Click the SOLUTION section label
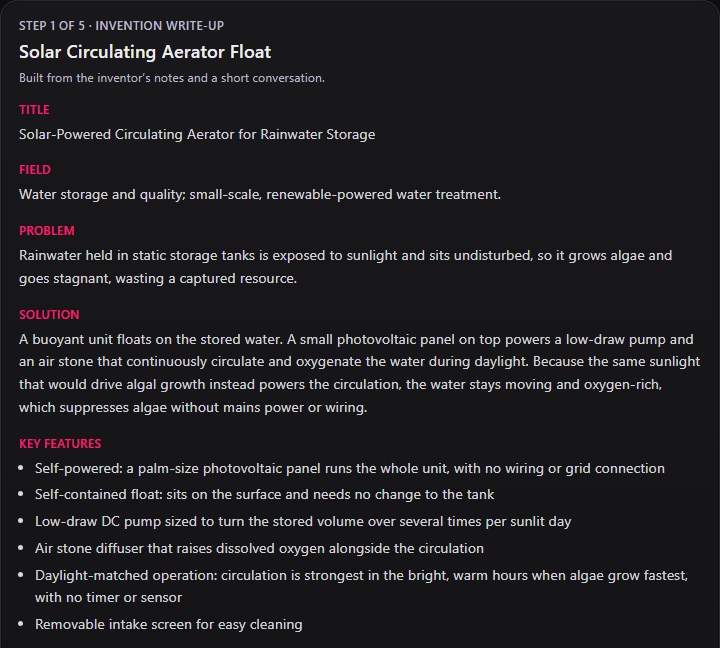Image resolution: width=720 pixels, height=648 pixels. pyautogui.click(x=49, y=315)
